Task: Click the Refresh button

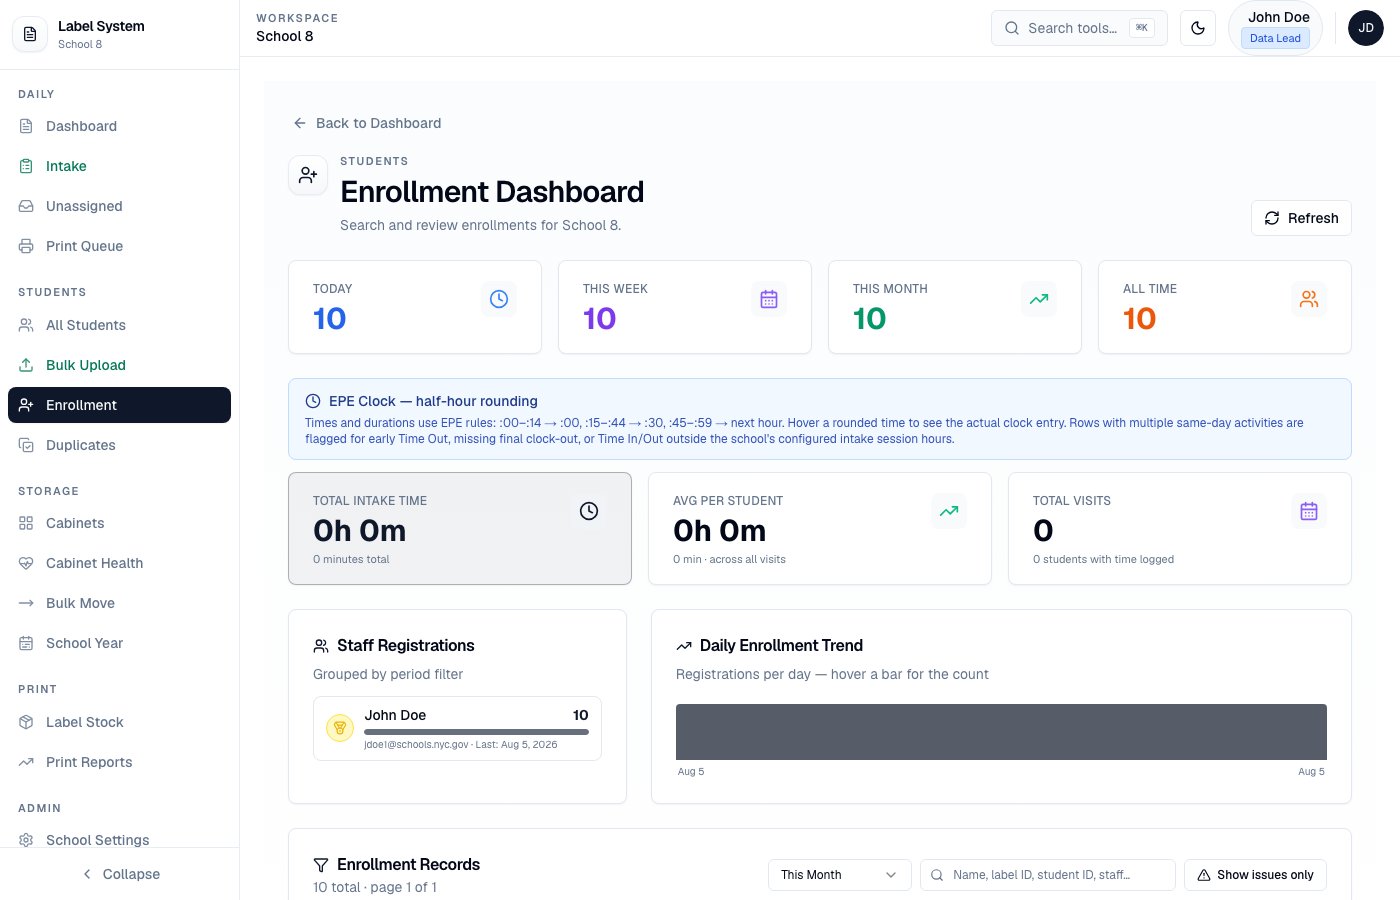Action: pos(1301,218)
